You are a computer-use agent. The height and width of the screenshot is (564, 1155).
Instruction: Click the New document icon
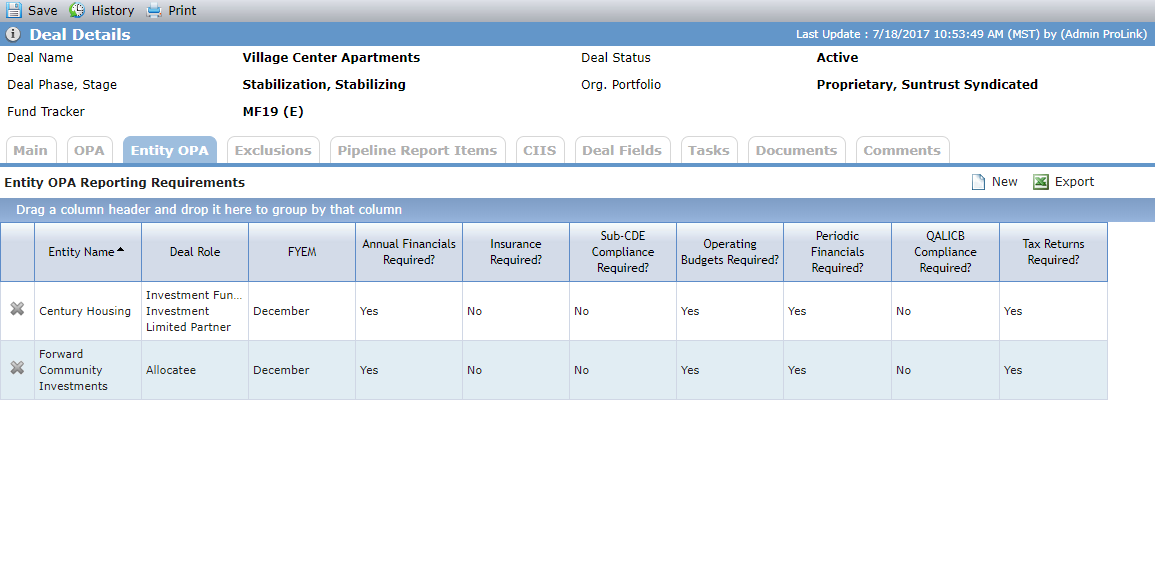[977, 182]
